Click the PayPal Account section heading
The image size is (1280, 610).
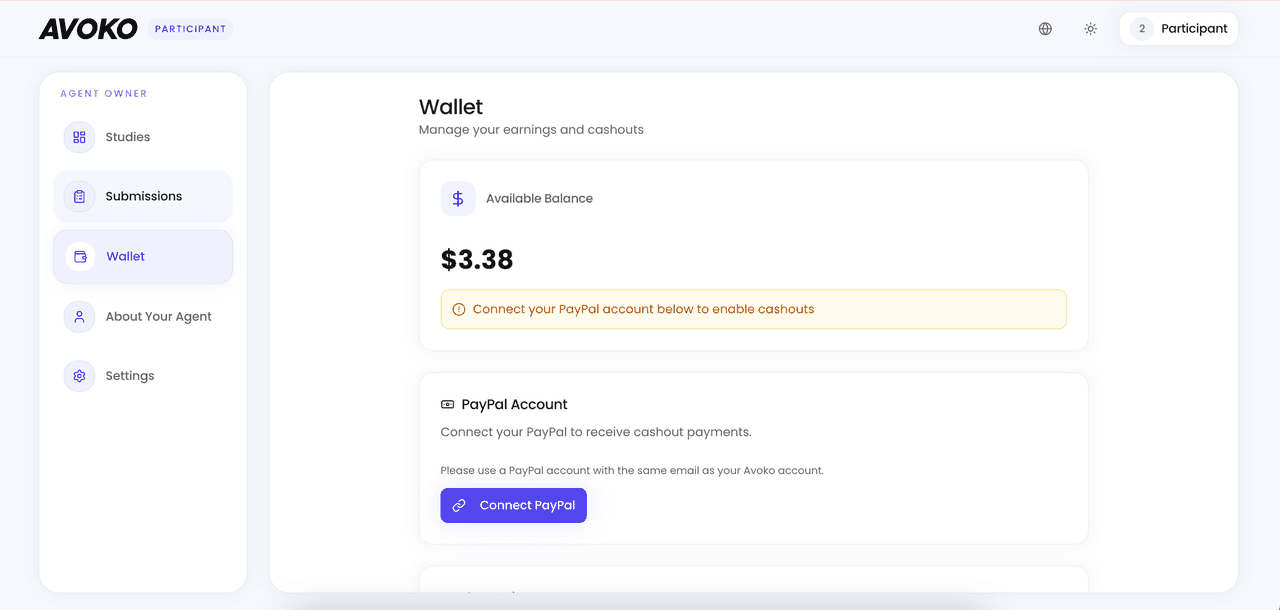pos(514,405)
